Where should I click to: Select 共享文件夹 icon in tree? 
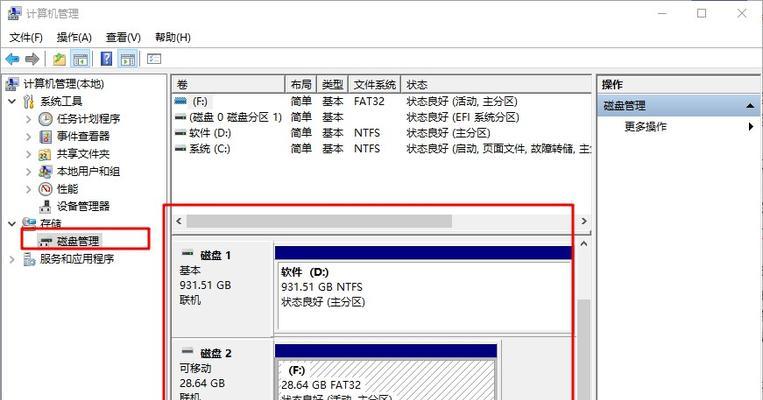(x=45, y=154)
